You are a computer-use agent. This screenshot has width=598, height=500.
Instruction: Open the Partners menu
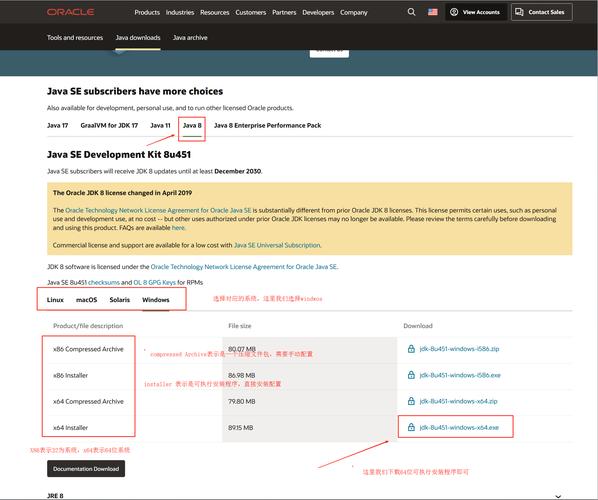[284, 12]
